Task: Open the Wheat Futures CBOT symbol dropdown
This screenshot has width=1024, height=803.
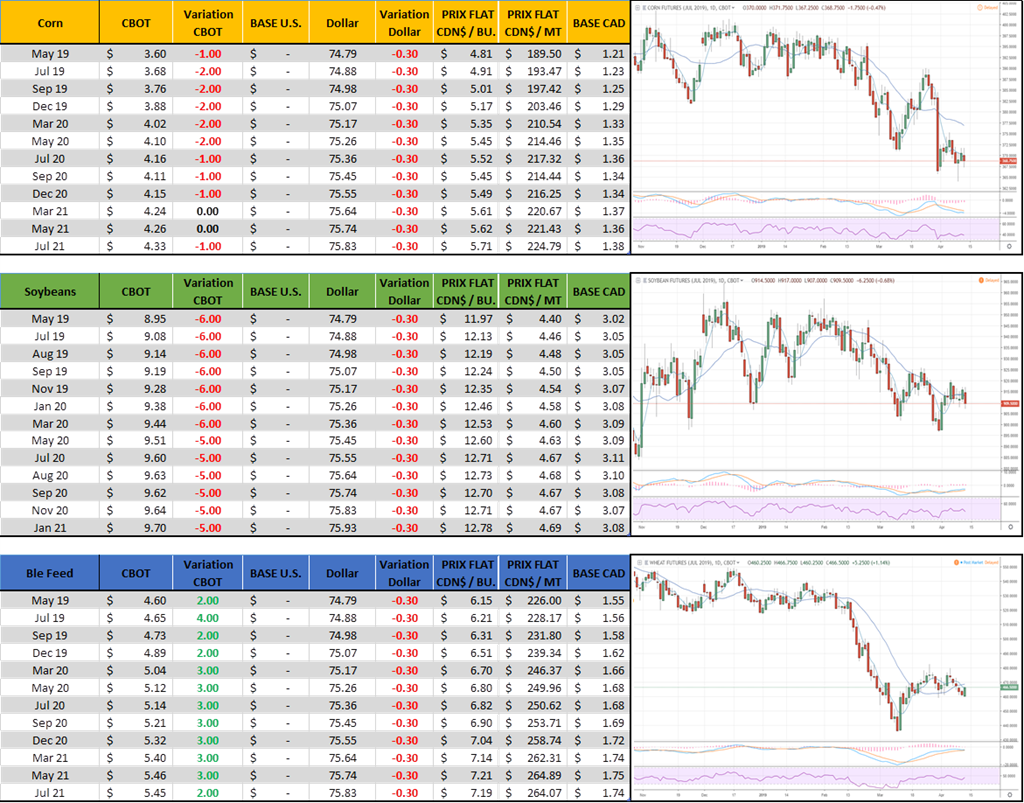Action: (740, 563)
